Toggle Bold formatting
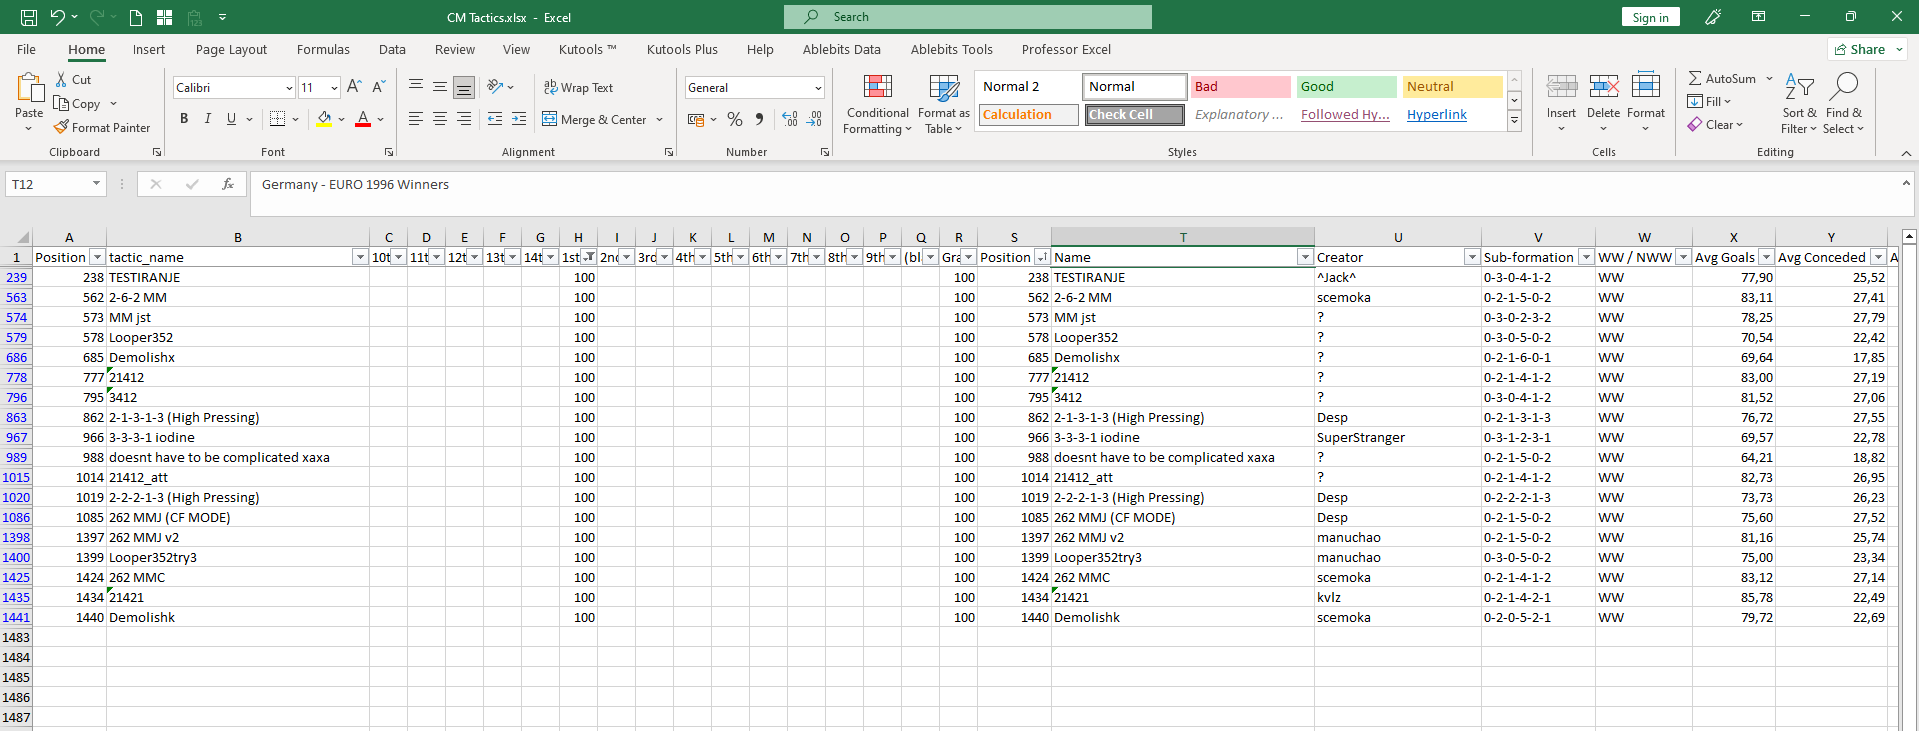The image size is (1919, 731). pos(184,119)
